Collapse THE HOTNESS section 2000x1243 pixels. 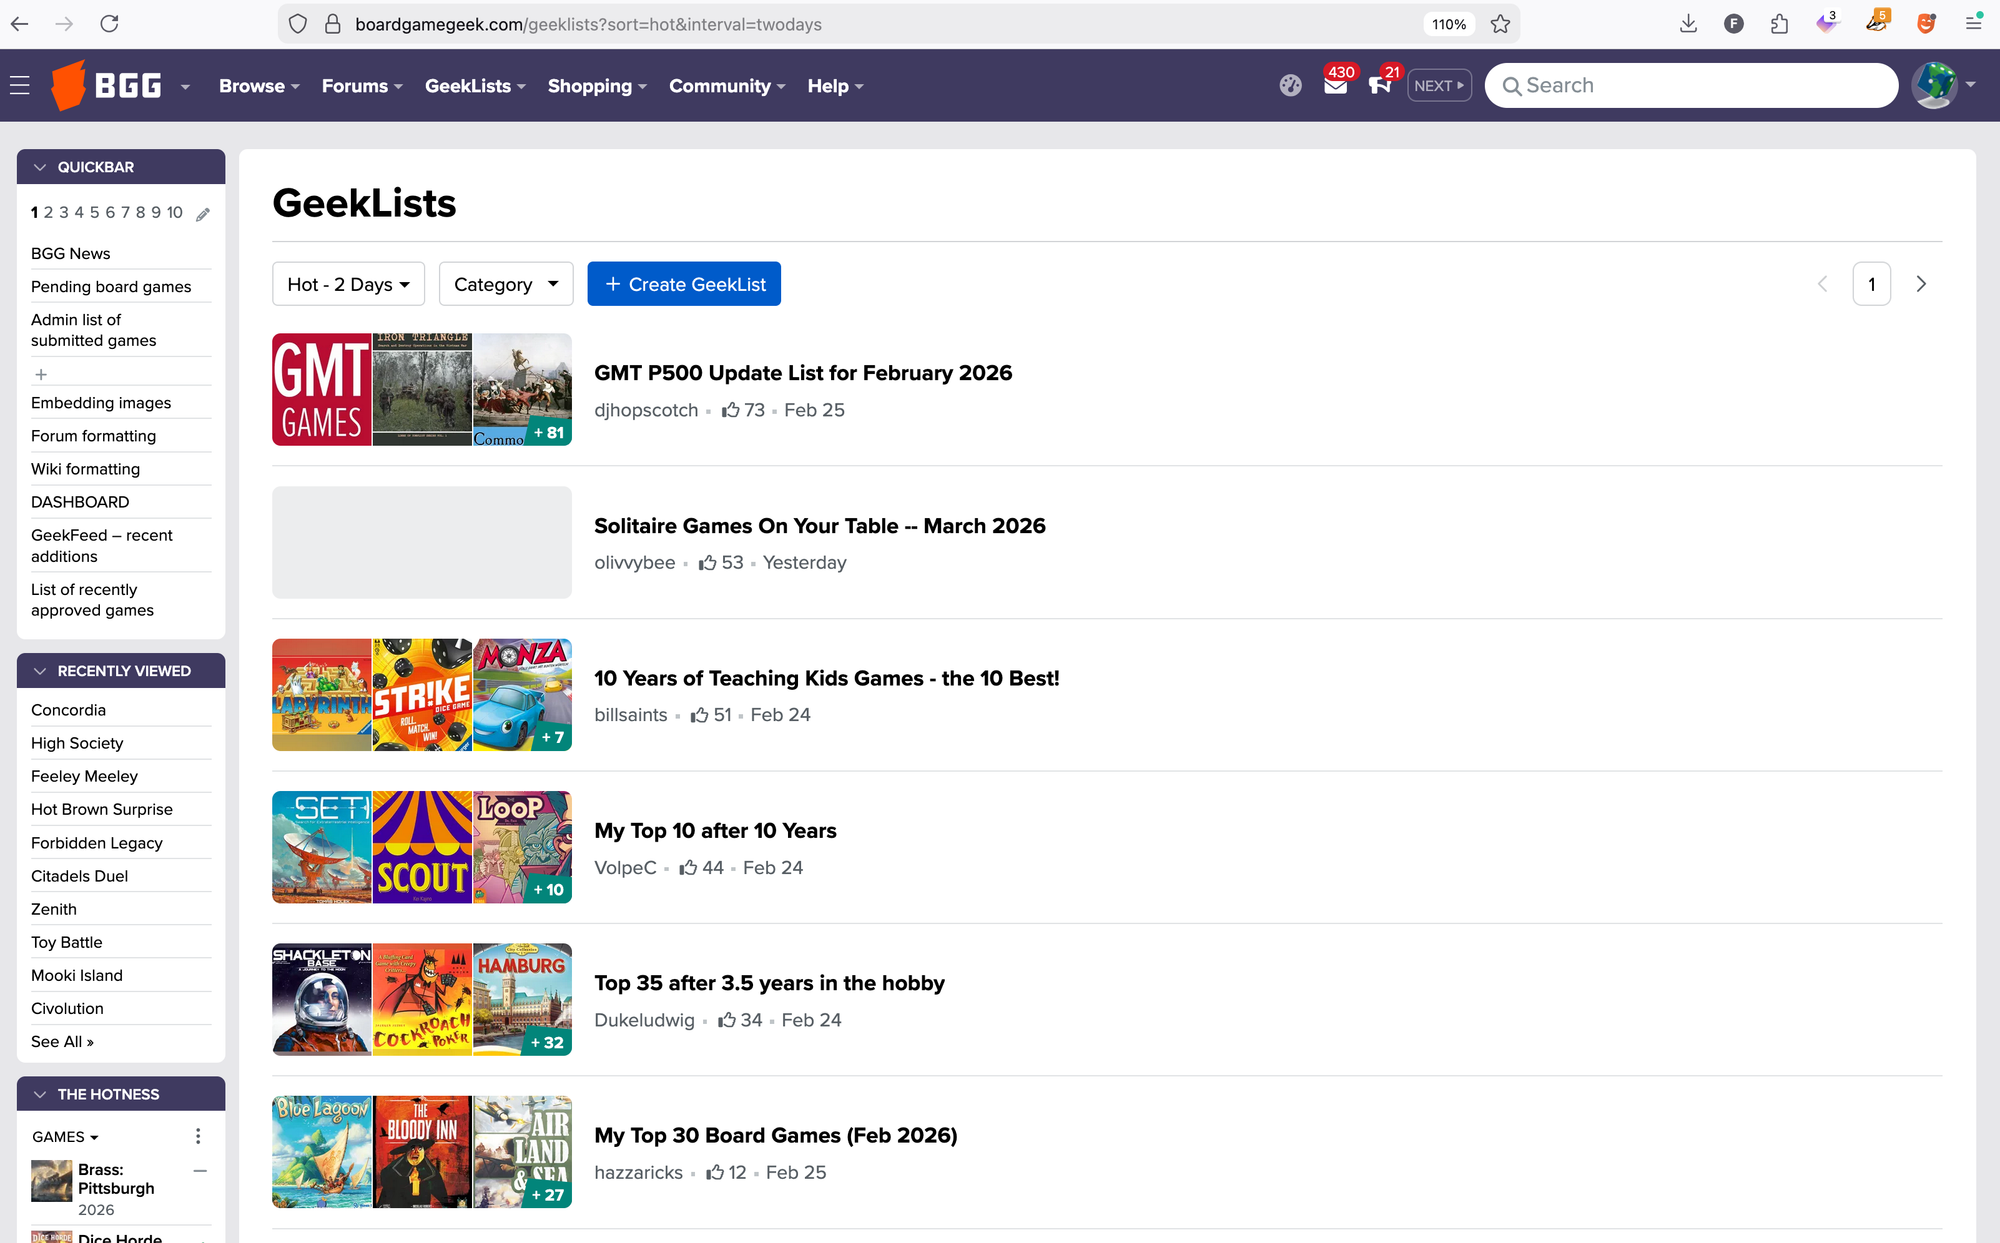[40, 1094]
